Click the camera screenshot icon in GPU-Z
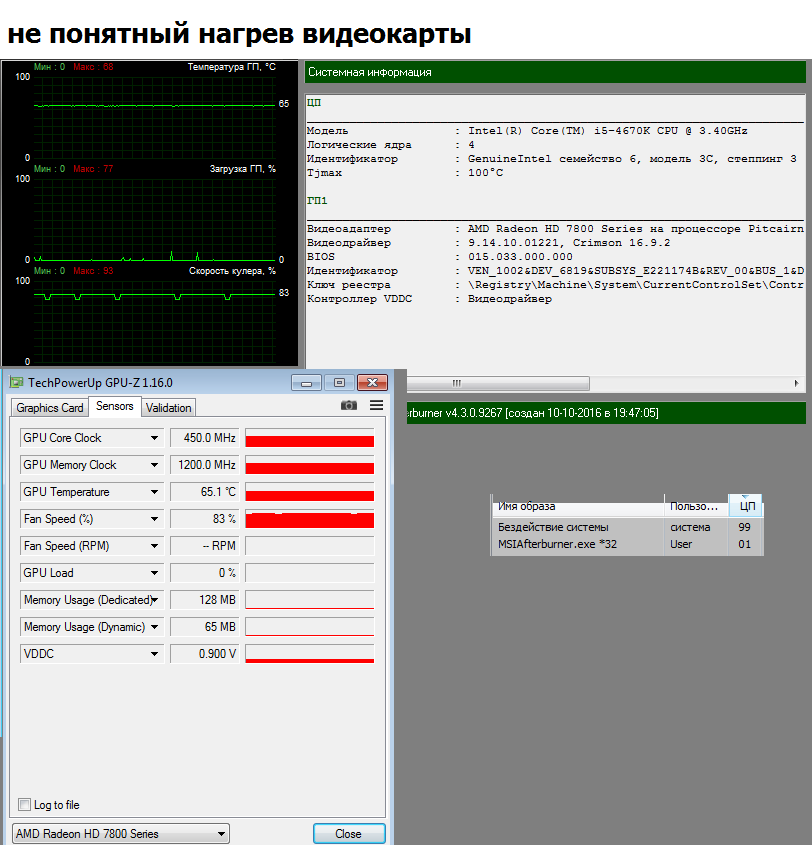The width and height of the screenshot is (812, 845). point(348,405)
